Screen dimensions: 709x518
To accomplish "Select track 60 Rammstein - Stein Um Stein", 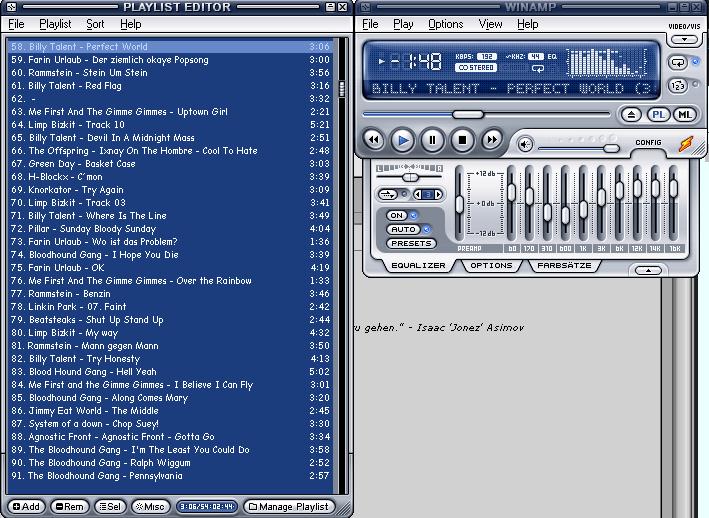I will tap(170, 73).
